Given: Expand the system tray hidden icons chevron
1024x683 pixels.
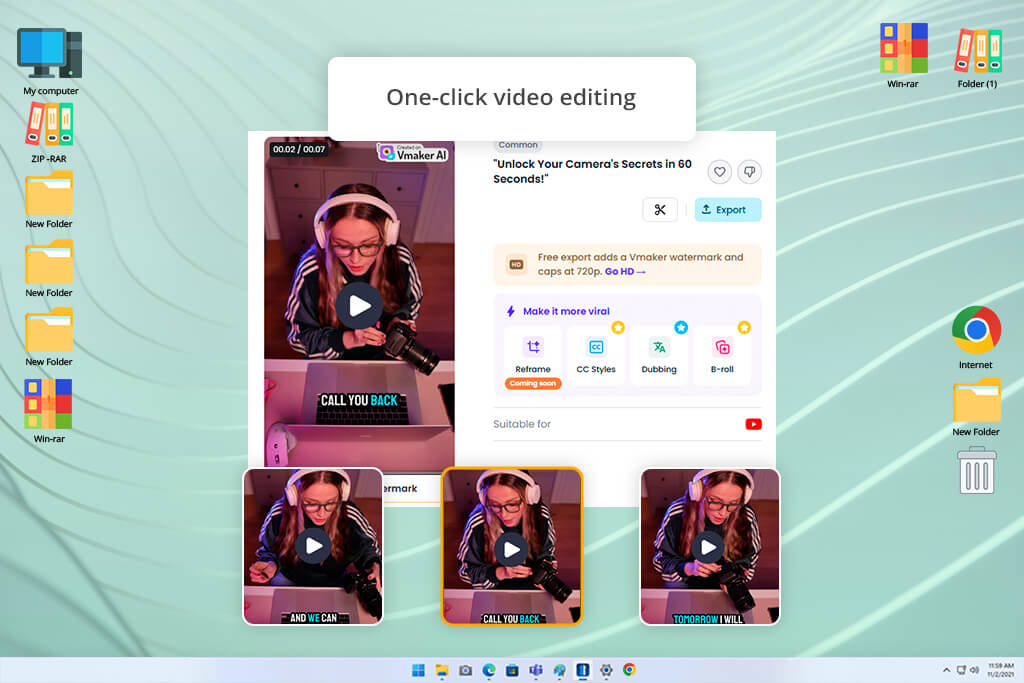Looking at the screenshot, I should coord(946,670).
